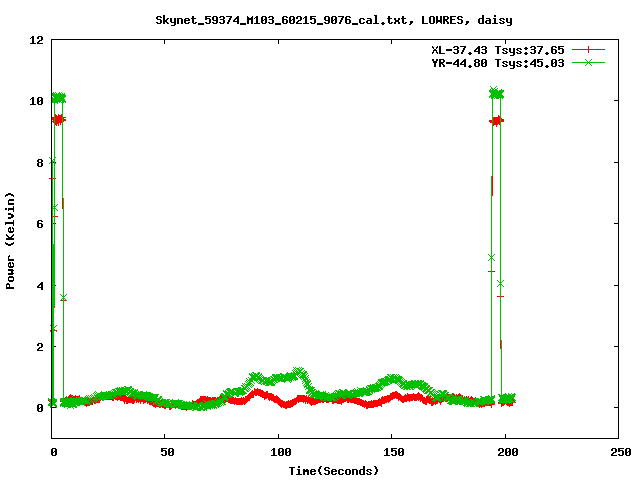Click the y-axis tick label 12
Viewport: 640px width, 480px height.
(x=36, y=40)
